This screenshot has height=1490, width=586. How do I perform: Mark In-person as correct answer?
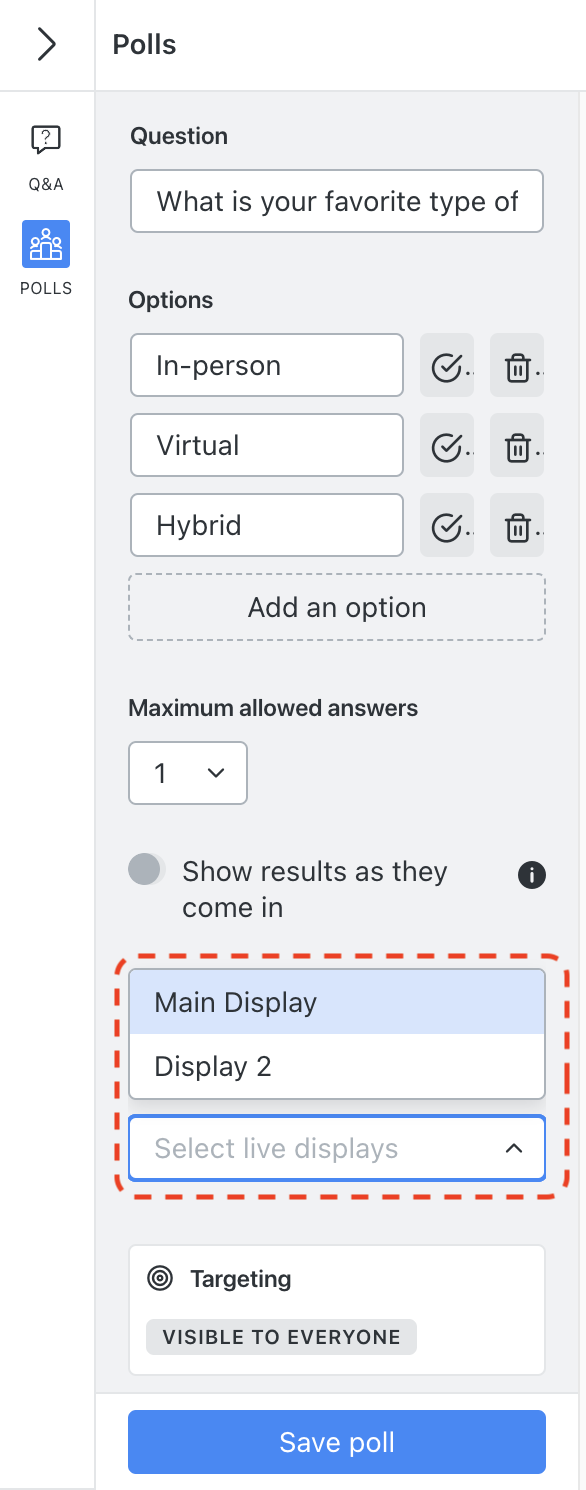click(447, 366)
